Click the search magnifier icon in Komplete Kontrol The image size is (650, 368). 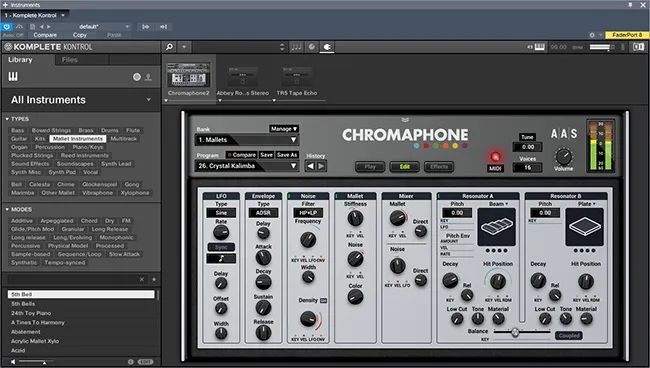click(169, 47)
